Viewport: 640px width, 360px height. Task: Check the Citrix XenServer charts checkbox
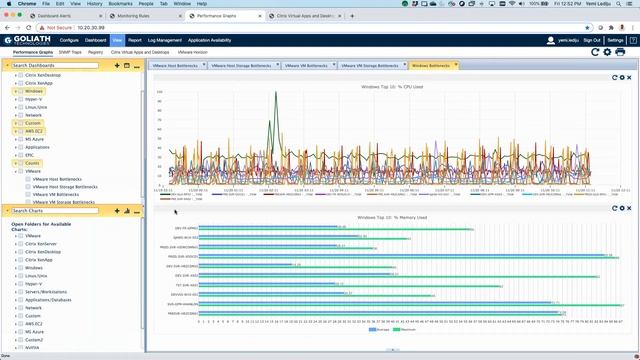21,244
